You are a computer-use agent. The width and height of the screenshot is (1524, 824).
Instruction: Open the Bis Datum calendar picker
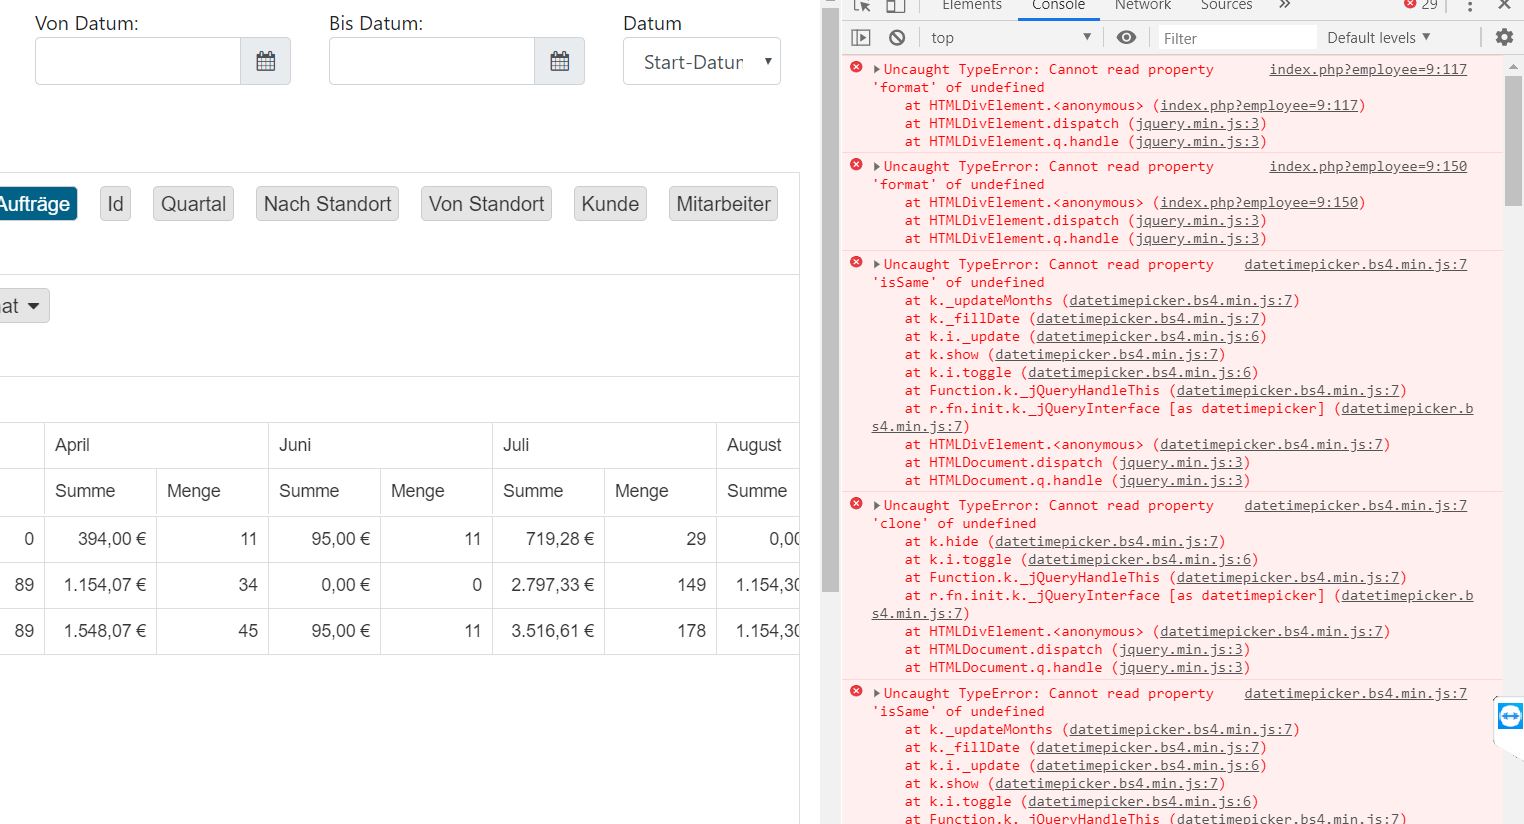point(560,60)
